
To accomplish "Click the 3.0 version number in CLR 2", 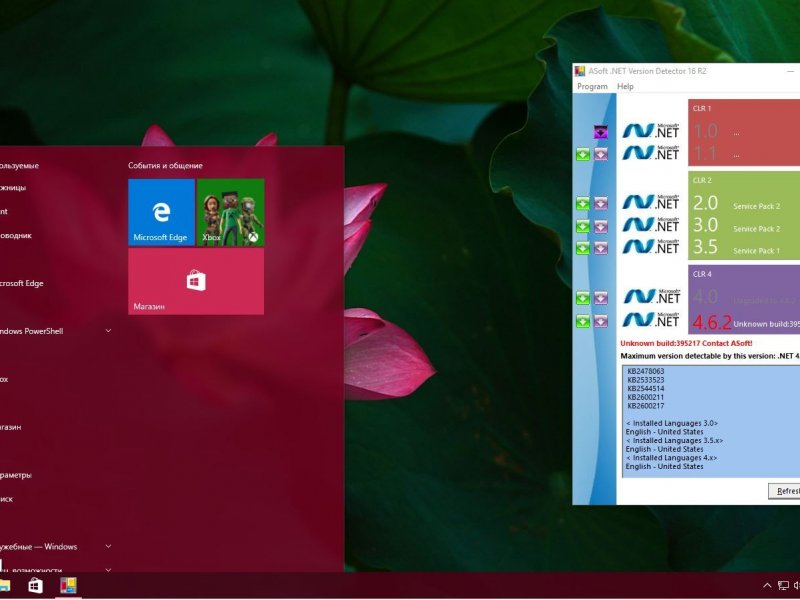I will [x=705, y=225].
